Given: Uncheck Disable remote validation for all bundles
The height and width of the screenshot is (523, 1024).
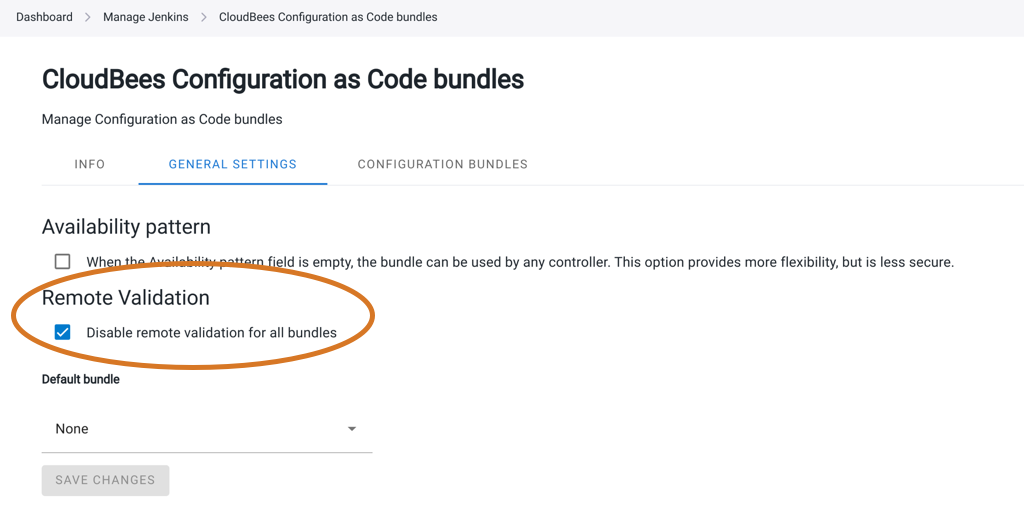Looking at the screenshot, I should click(x=63, y=332).
